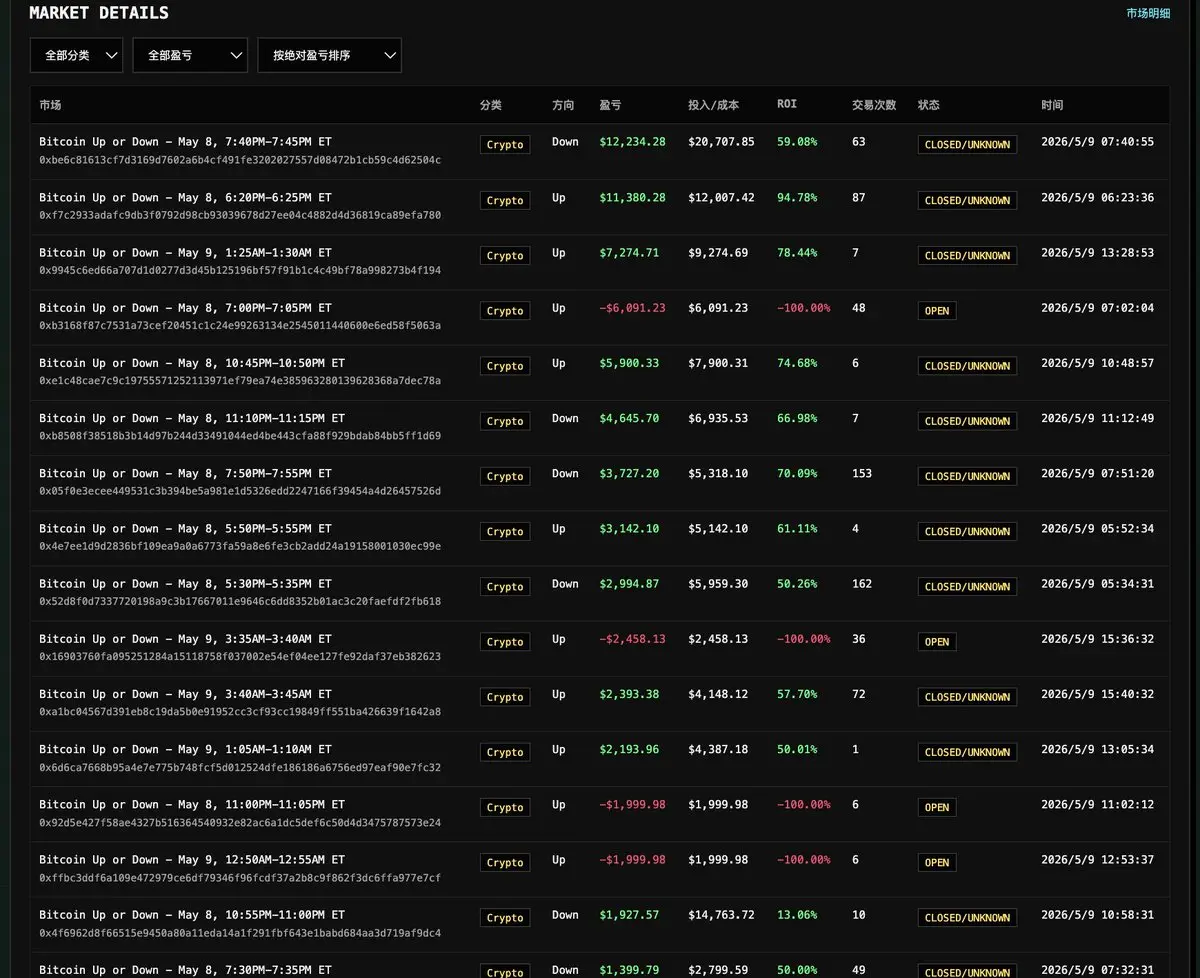Viewport: 1200px width, 978px height.
Task: Click OPEN status at 2026/5/9 11:02:12
Action: click(x=937, y=807)
